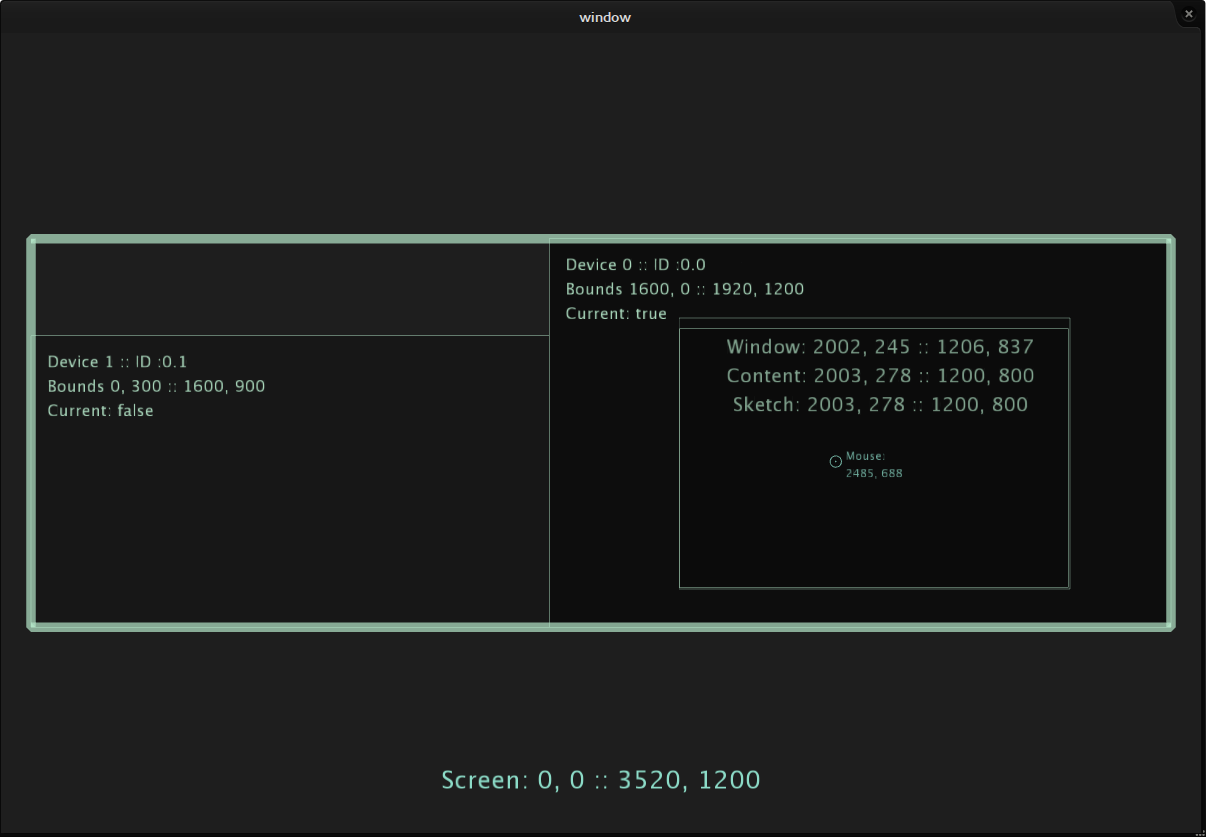Click "Content: 2003, 278 :: 1200, 800" text
The height and width of the screenshot is (837, 1206).
(880, 376)
